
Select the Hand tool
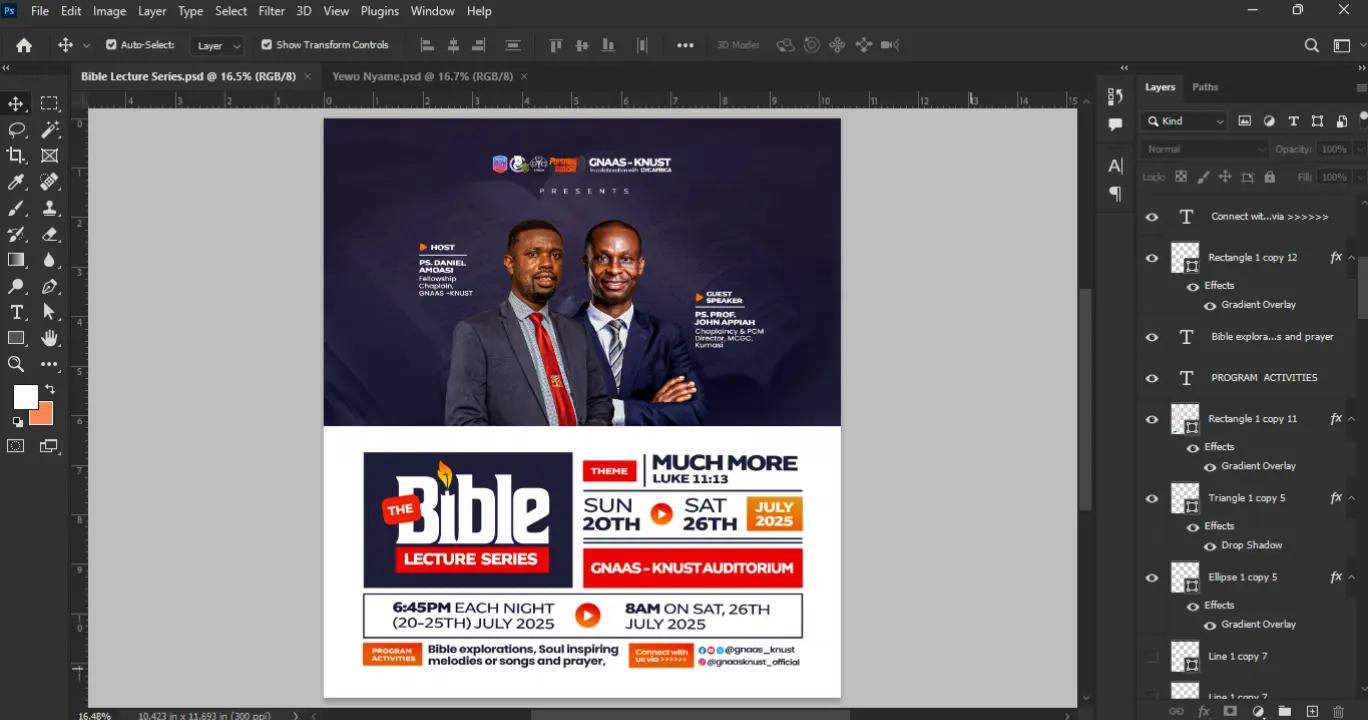point(49,338)
